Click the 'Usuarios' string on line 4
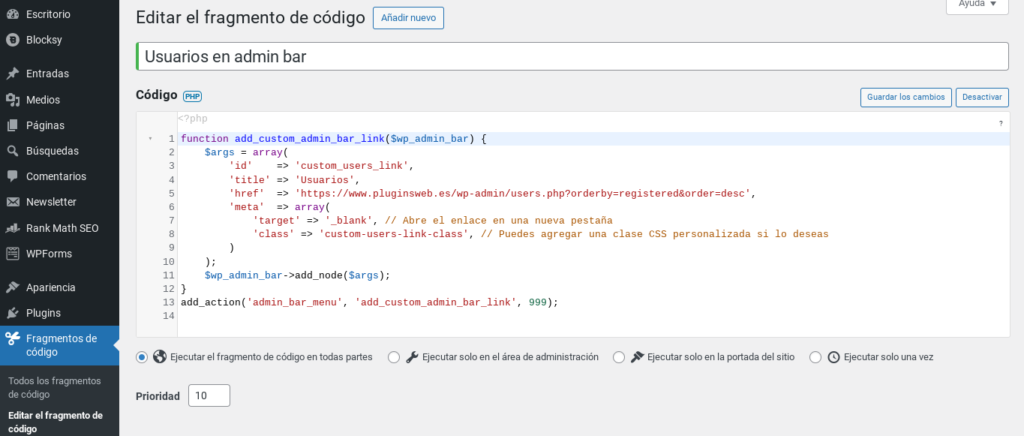 coord(325,179)
